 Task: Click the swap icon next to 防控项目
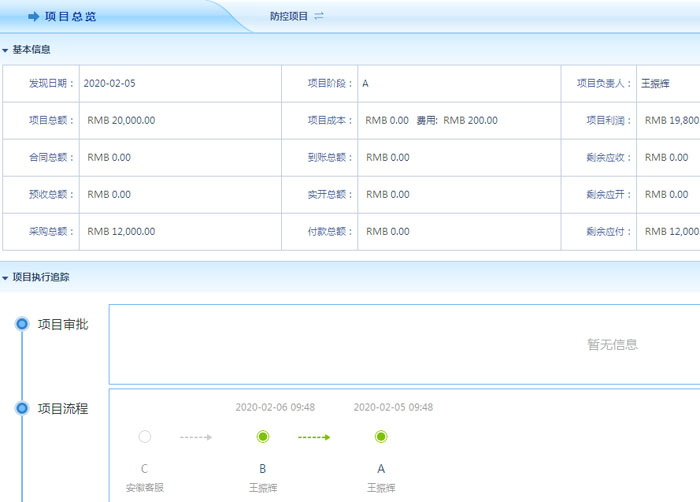pyautogui.click(x=319, y=17)
